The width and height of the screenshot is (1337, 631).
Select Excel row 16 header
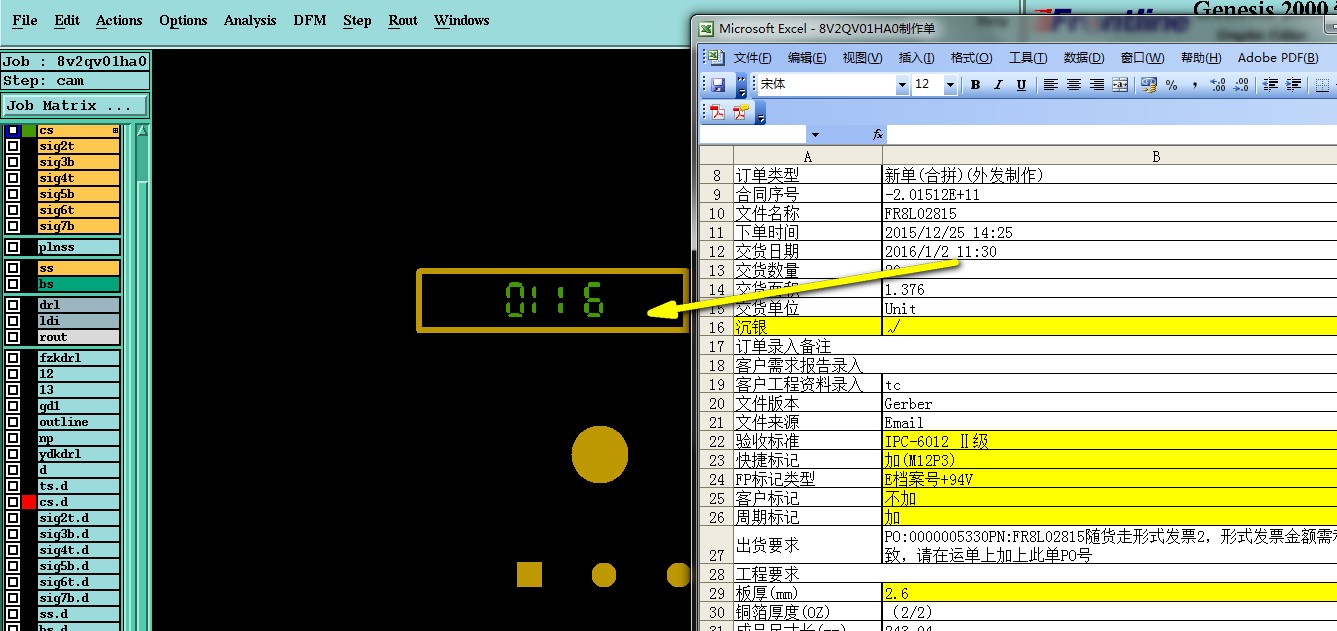tap(716, 327)
